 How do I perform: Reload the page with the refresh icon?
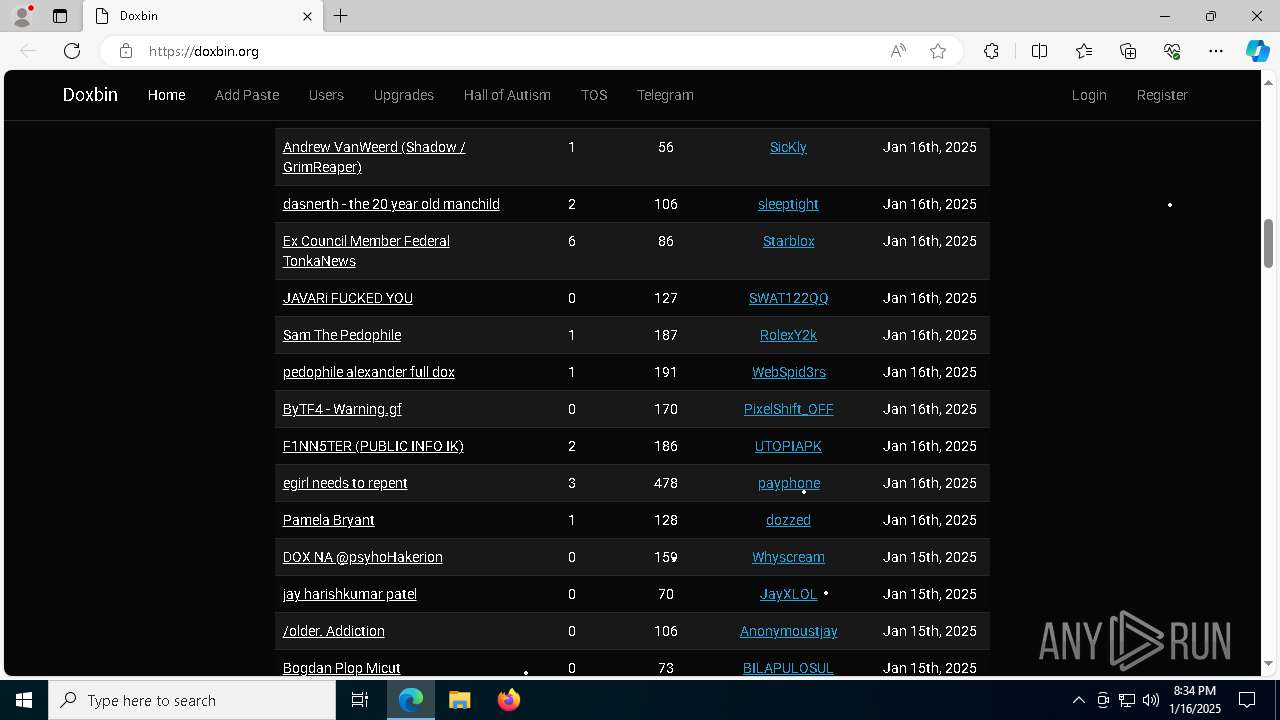[x=72, y=51]
